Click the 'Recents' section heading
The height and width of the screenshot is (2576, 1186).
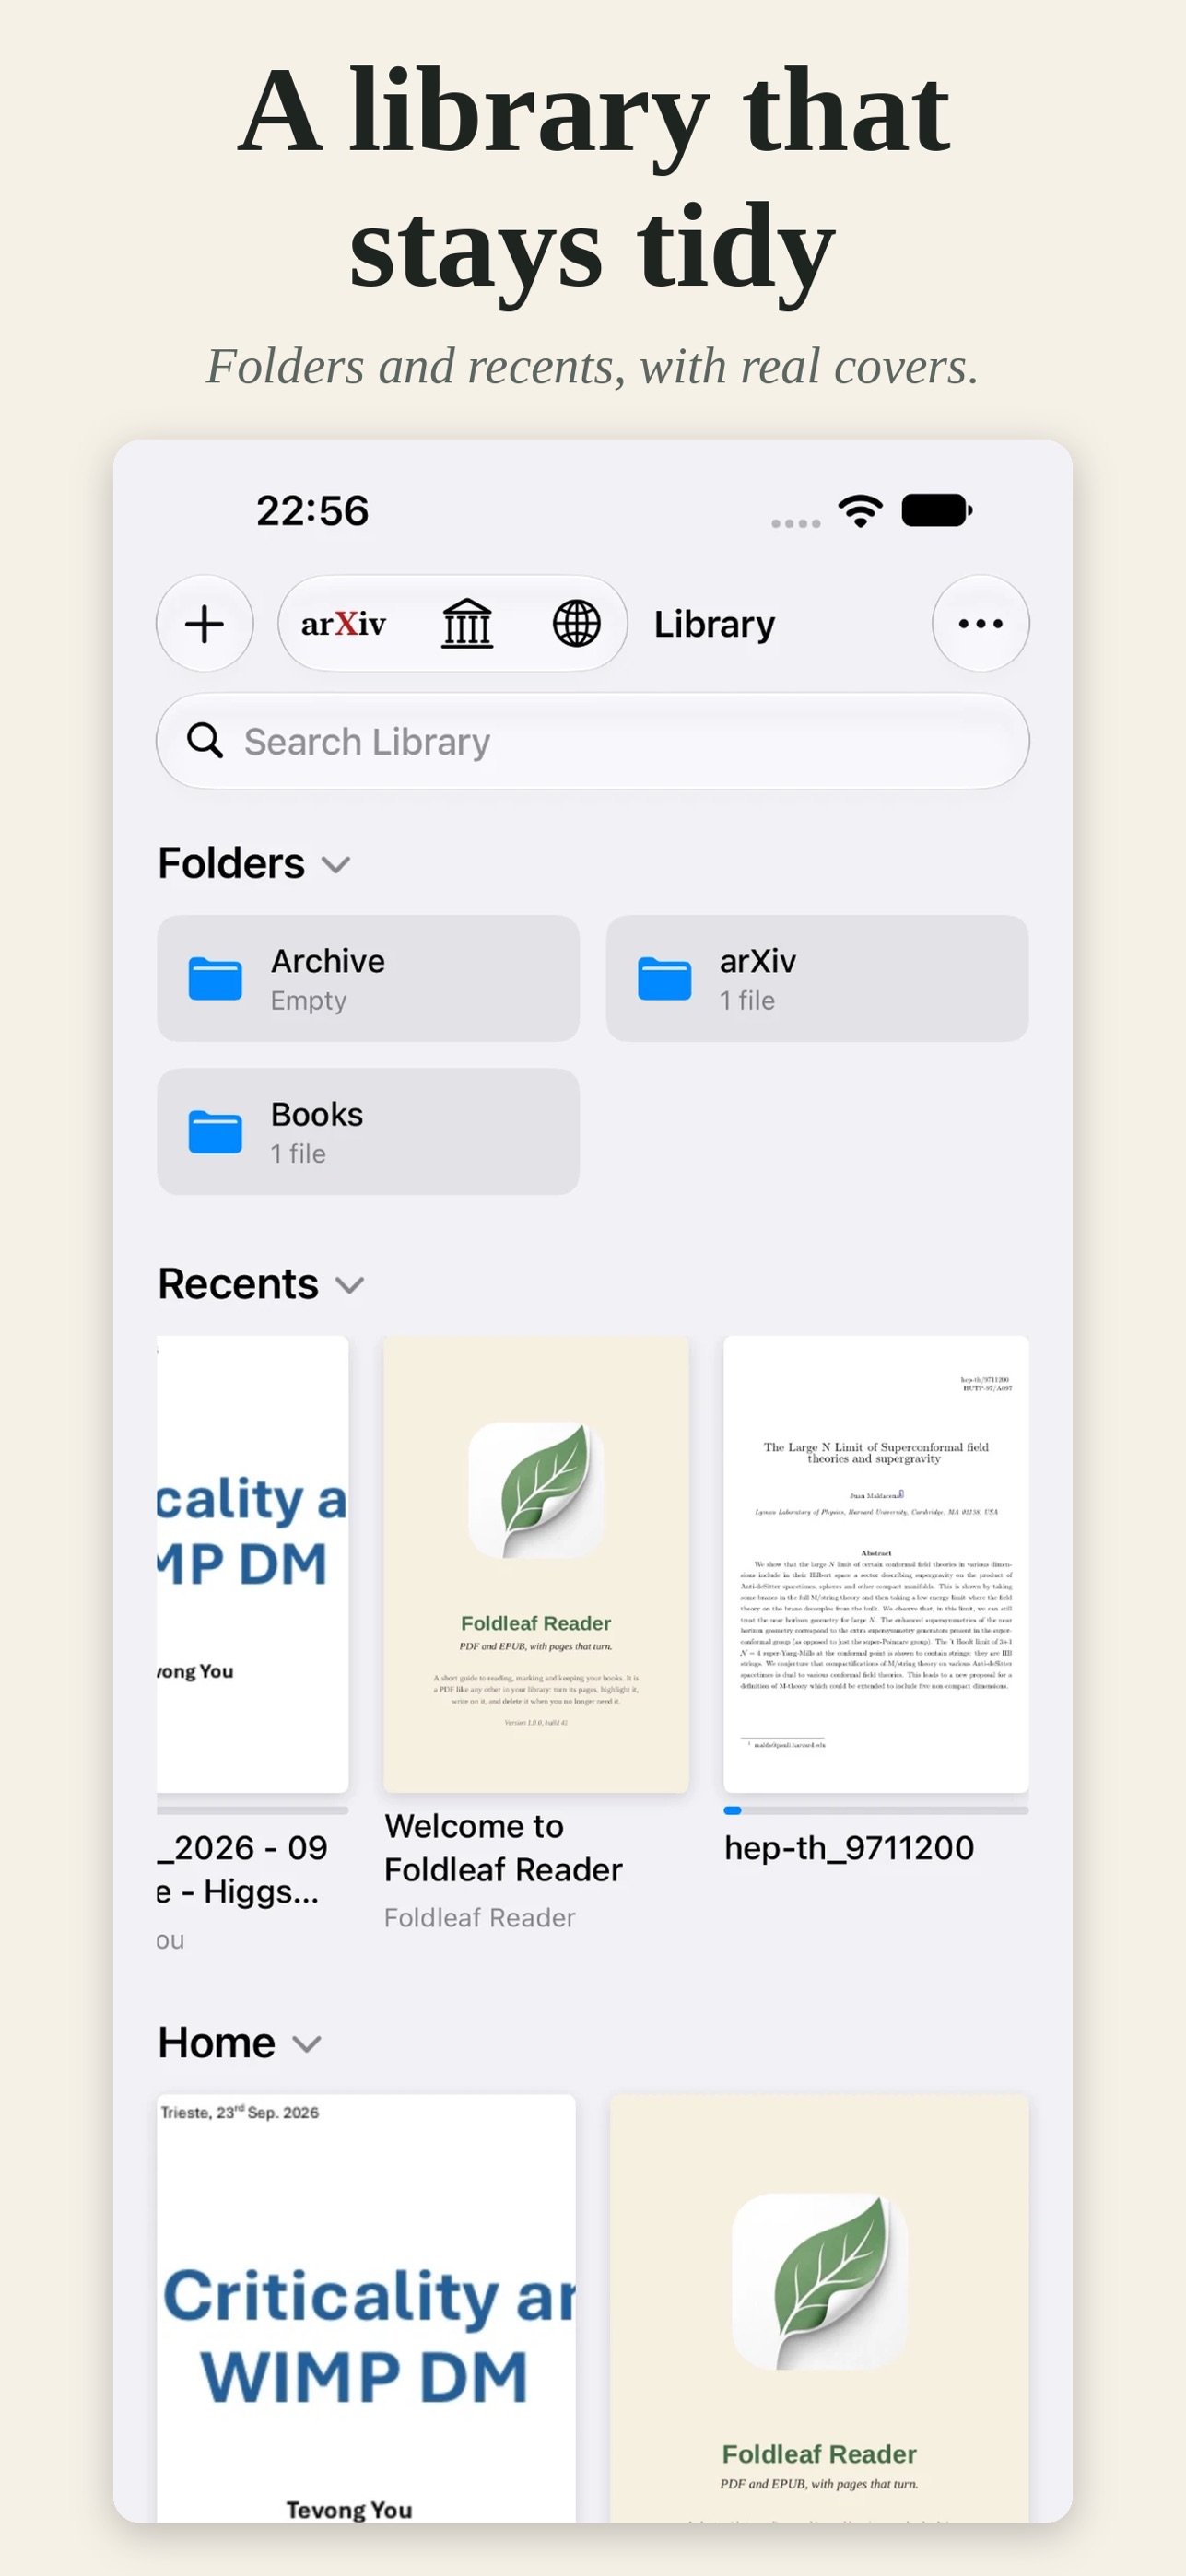(x=238, y=1284)
